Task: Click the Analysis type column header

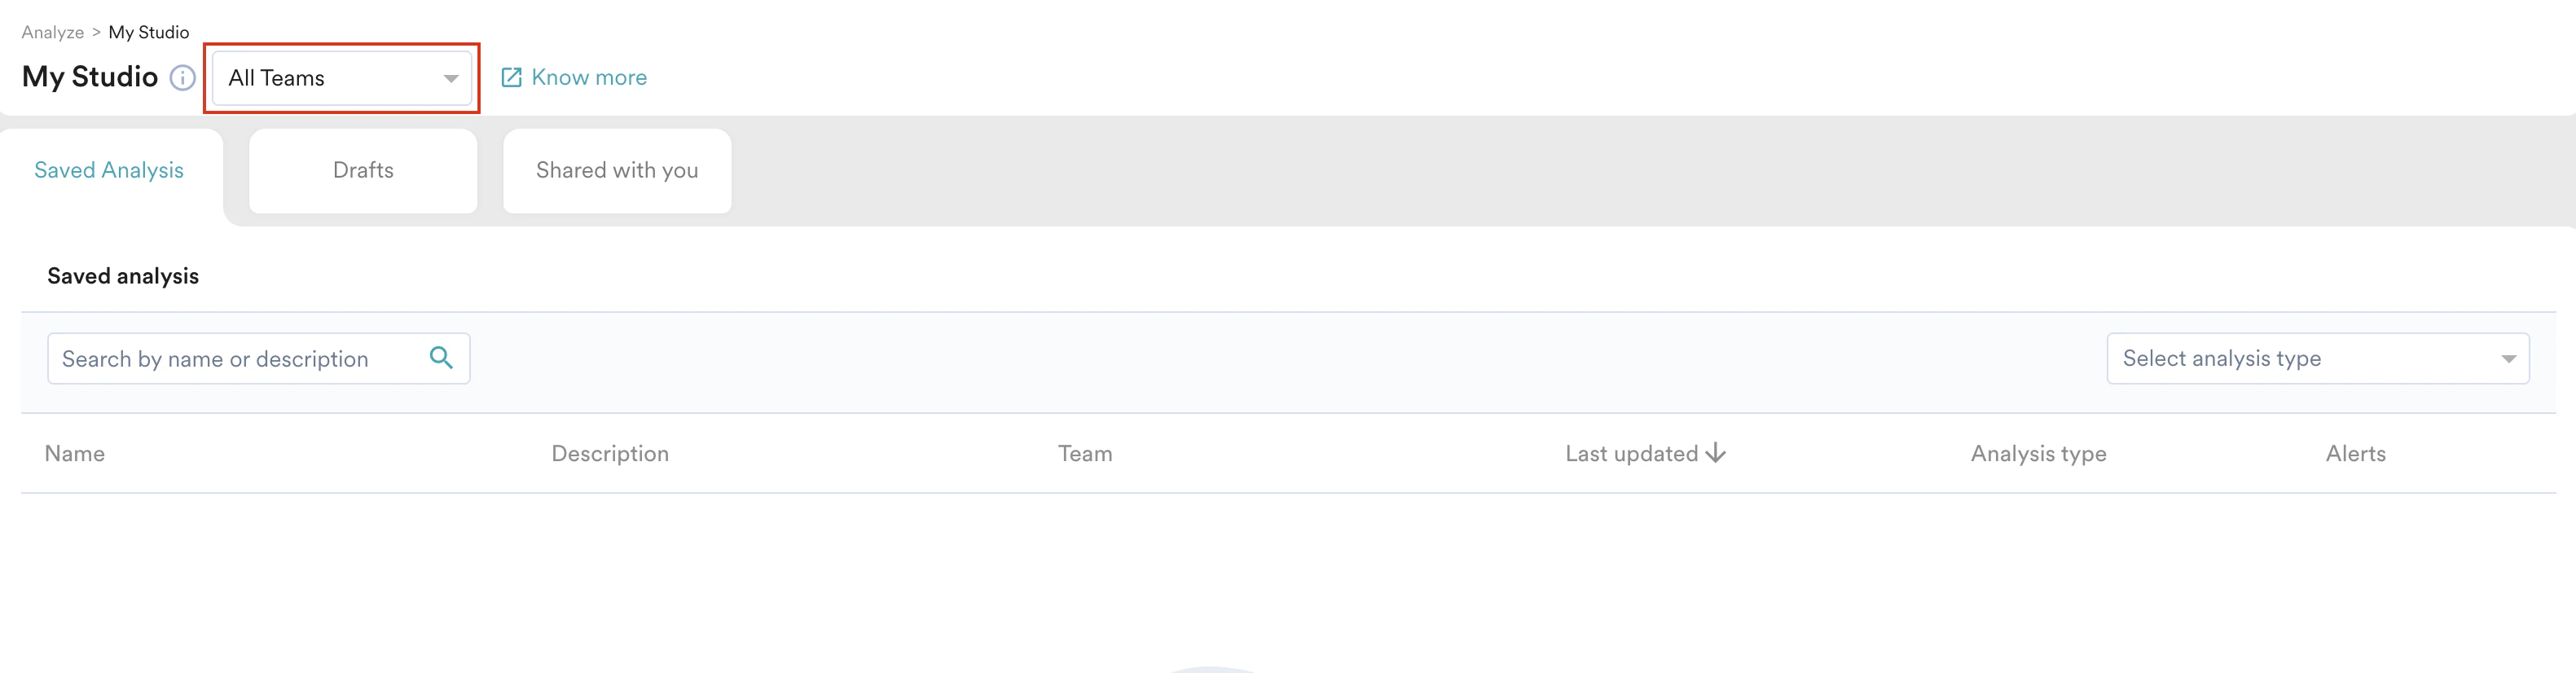Action: 2038,453
